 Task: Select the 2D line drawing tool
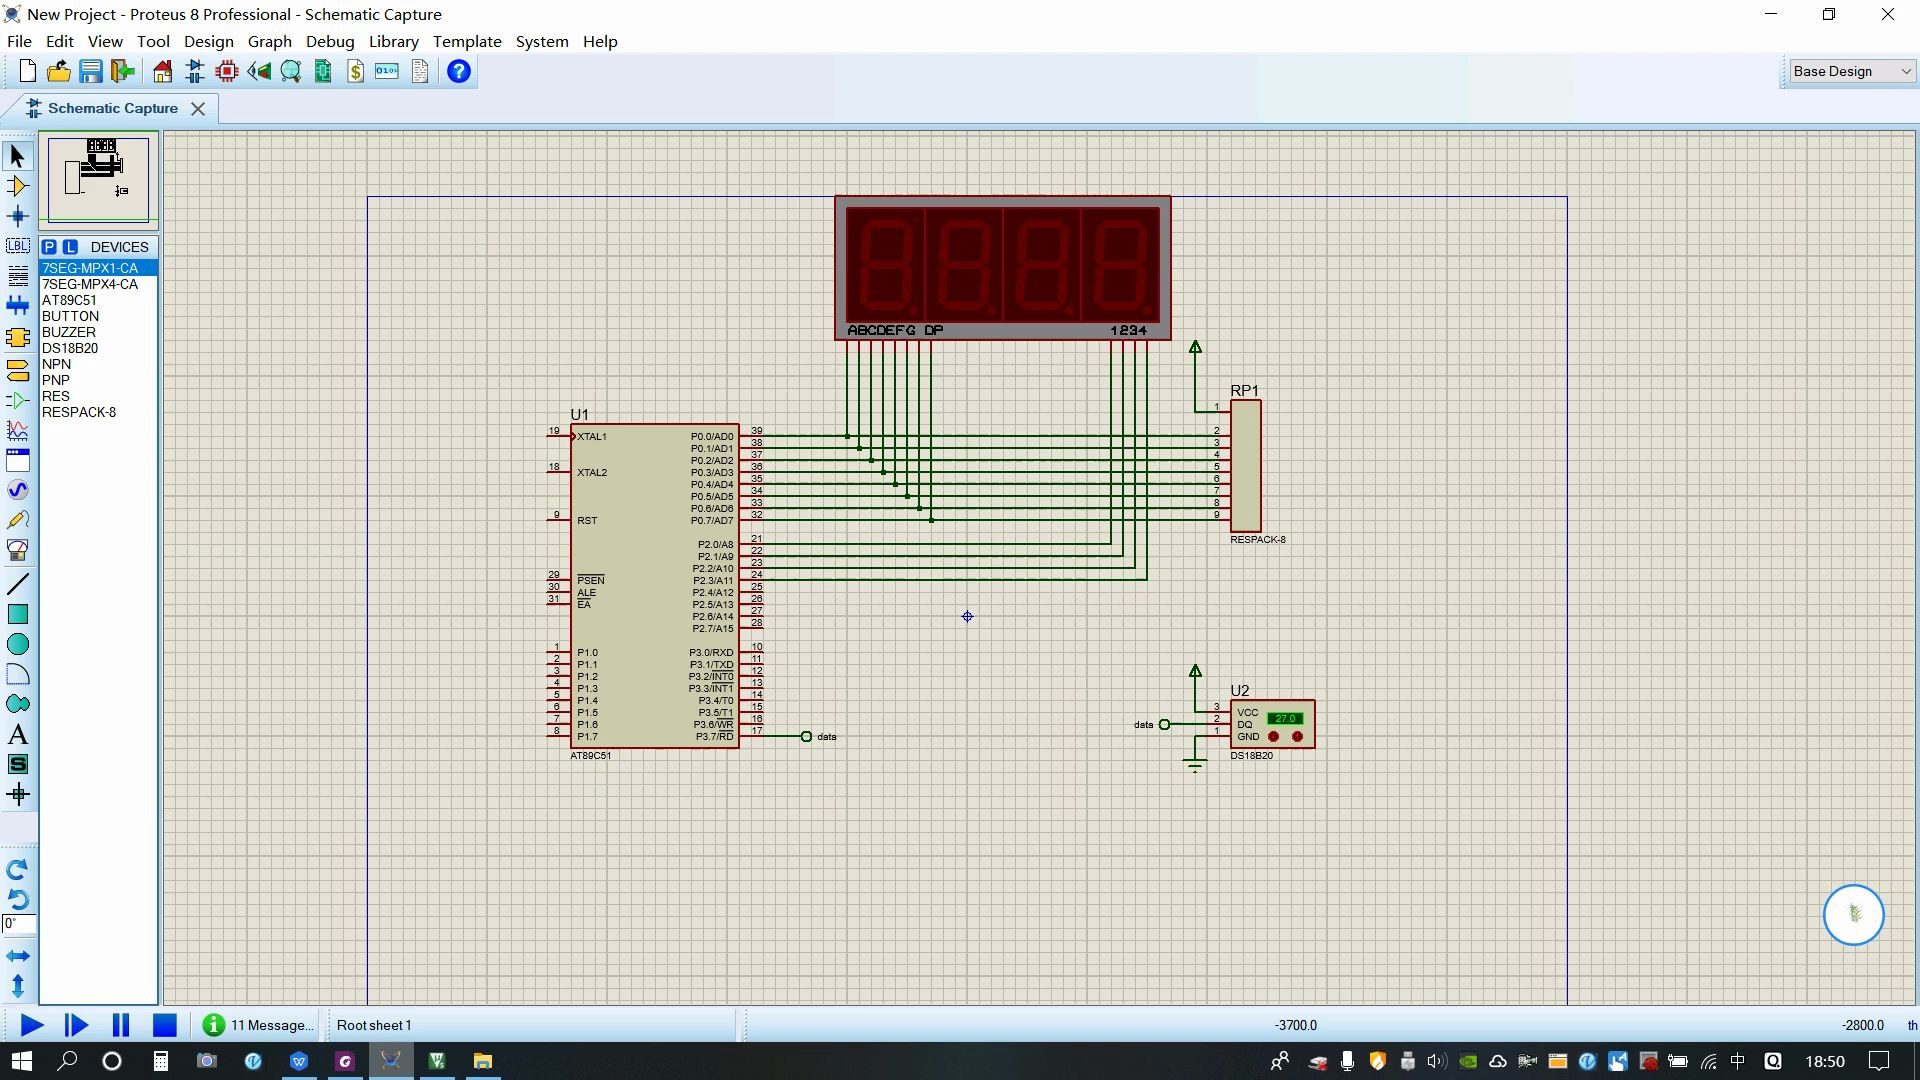point(17,584)
